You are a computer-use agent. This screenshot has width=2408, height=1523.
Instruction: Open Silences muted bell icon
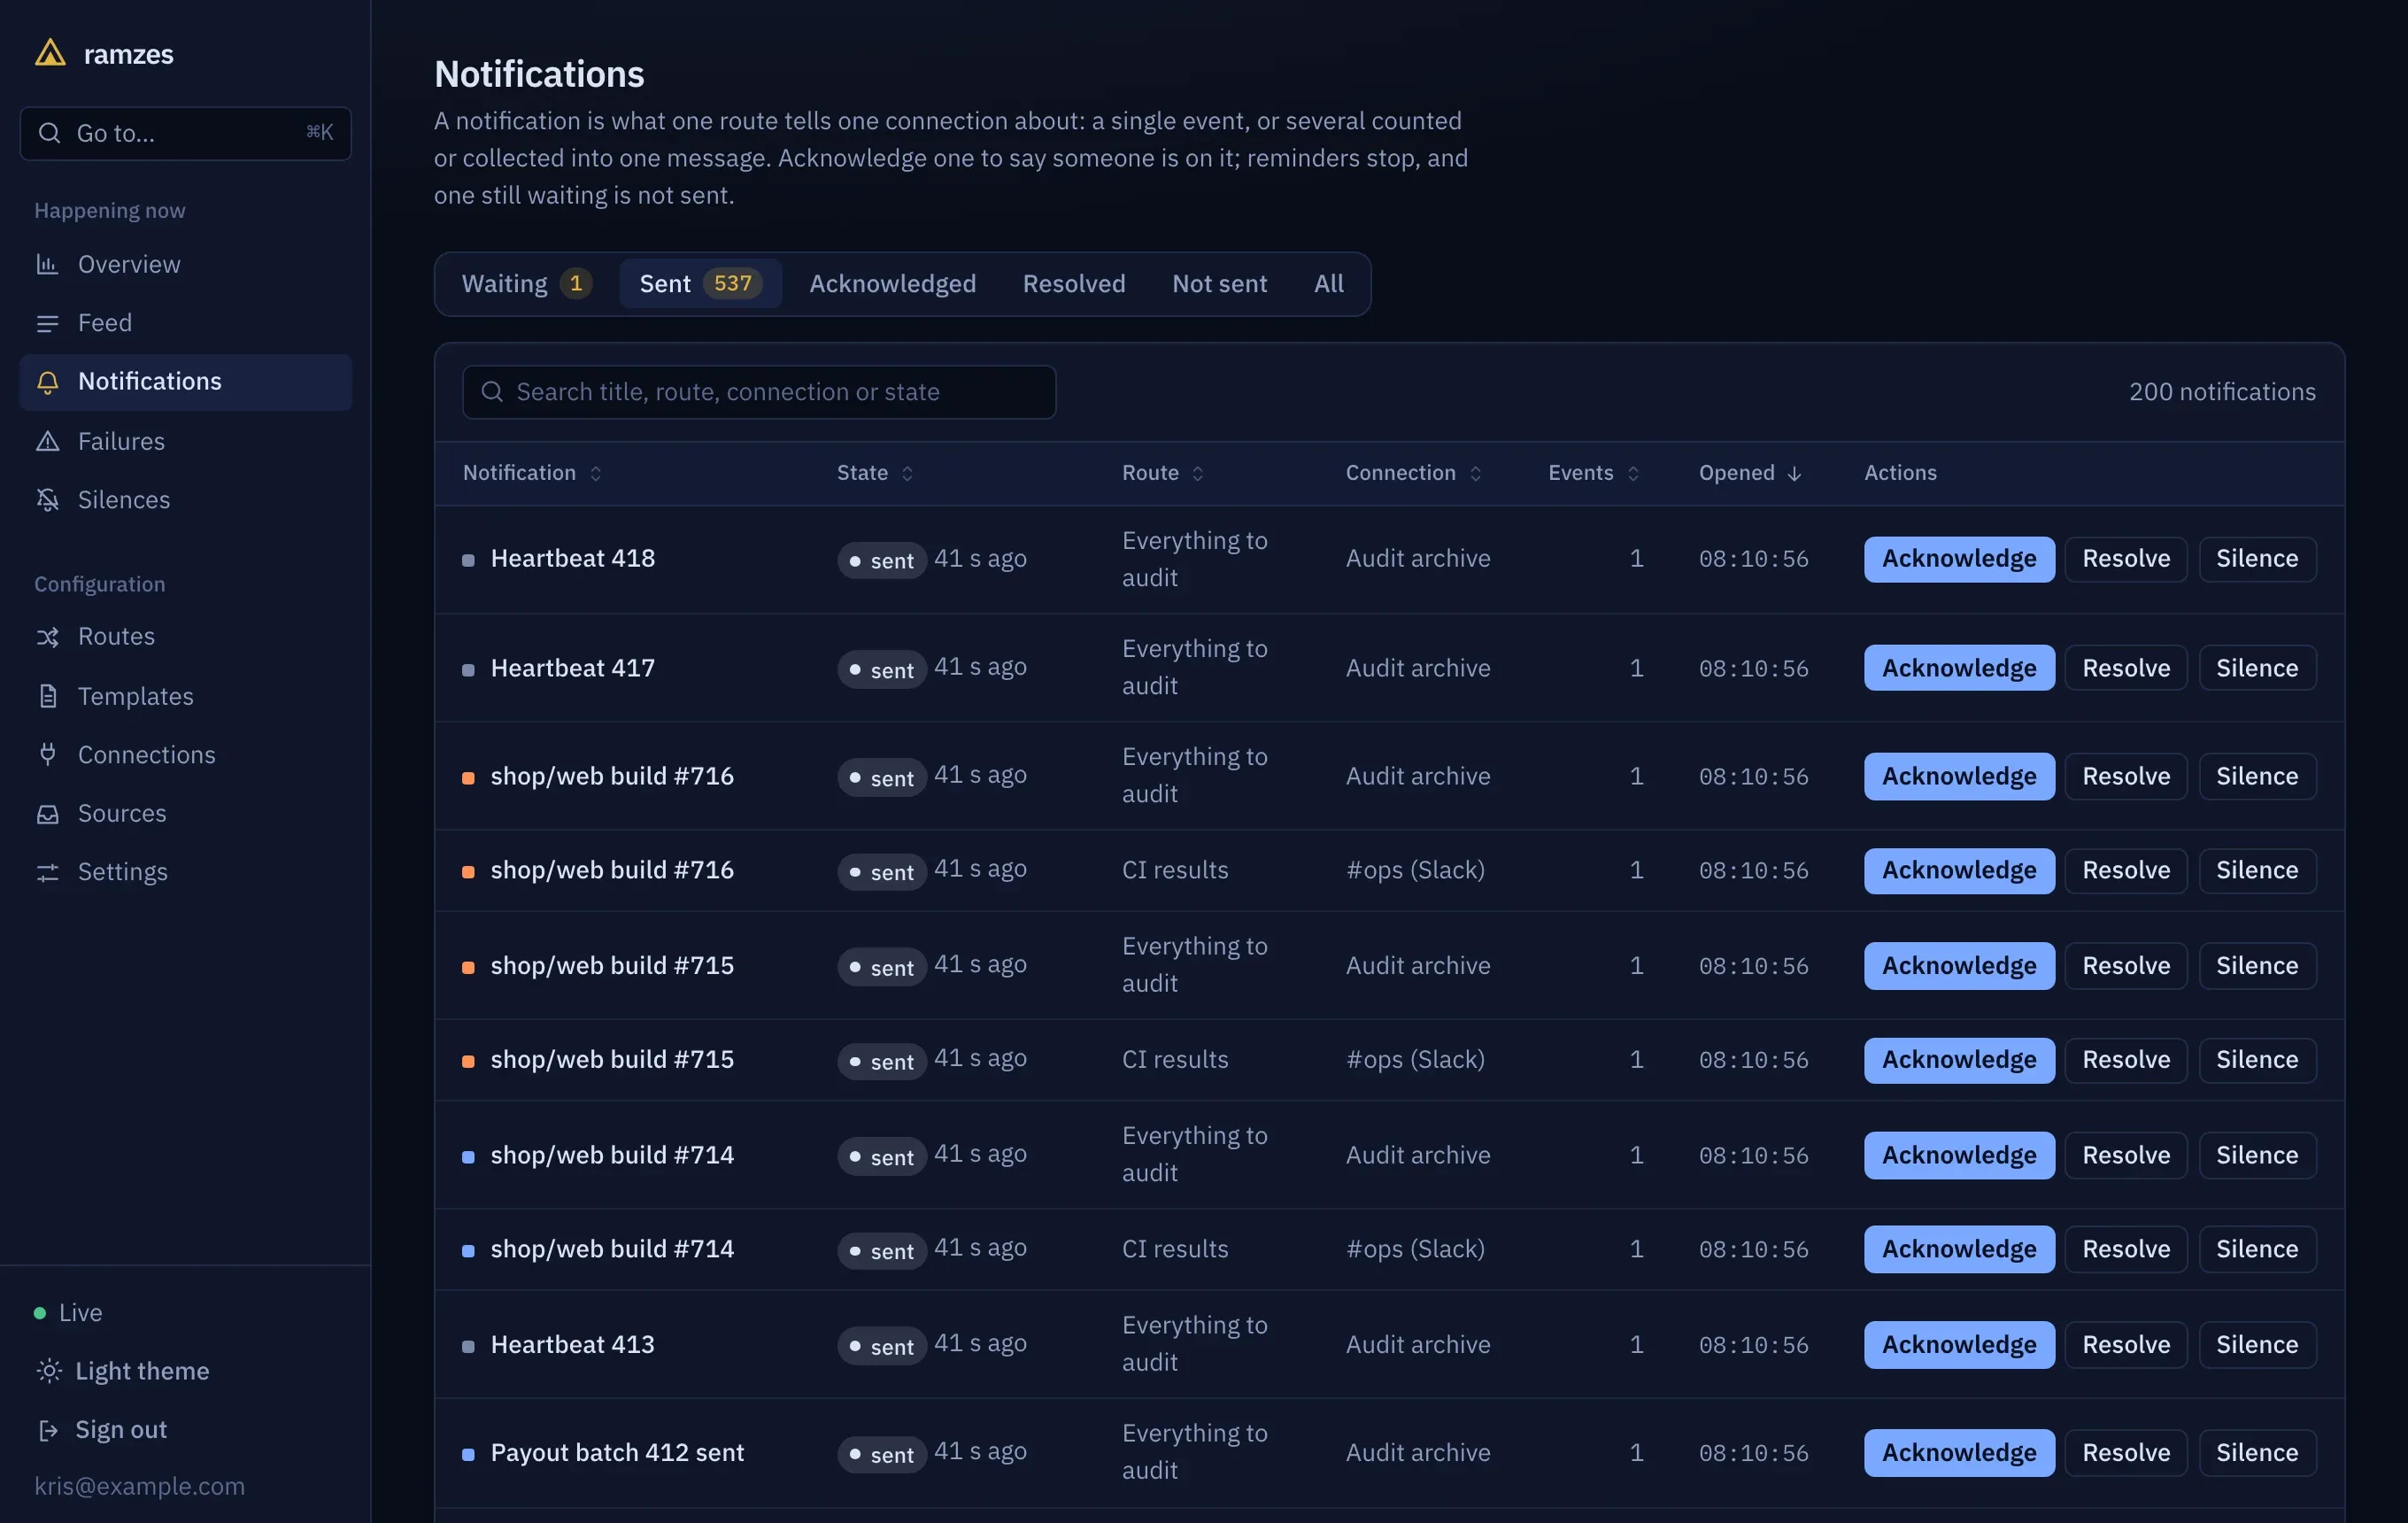click(x=47, y=500)
